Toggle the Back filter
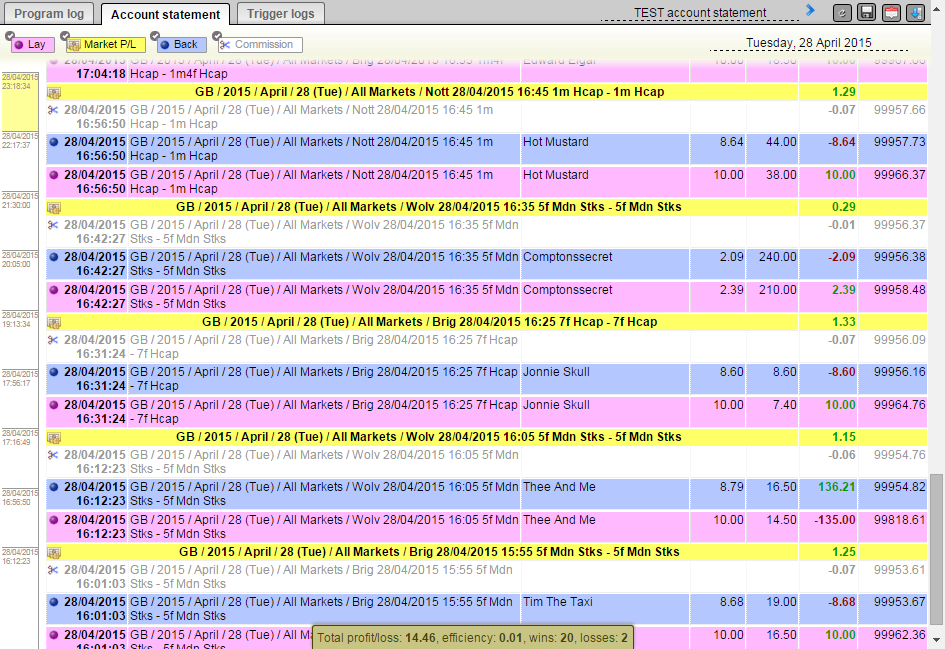This screenshot has height=649, width=945. (x=181, y=45)
